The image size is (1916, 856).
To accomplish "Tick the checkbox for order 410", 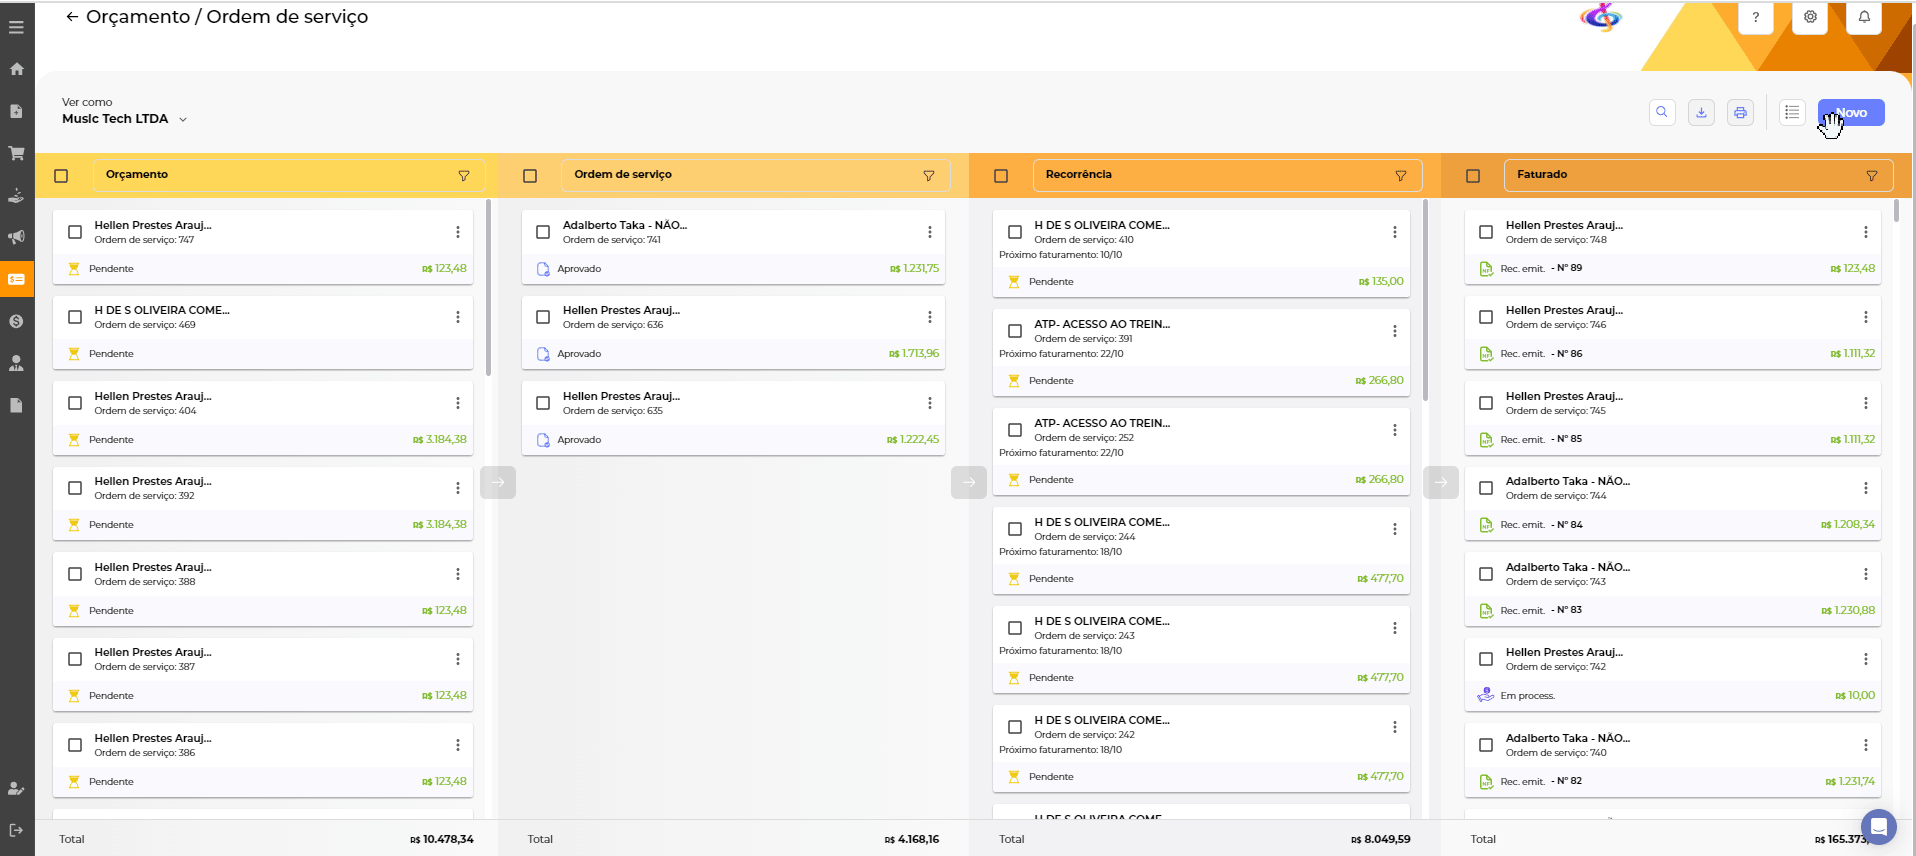I will coord(1015,232).
